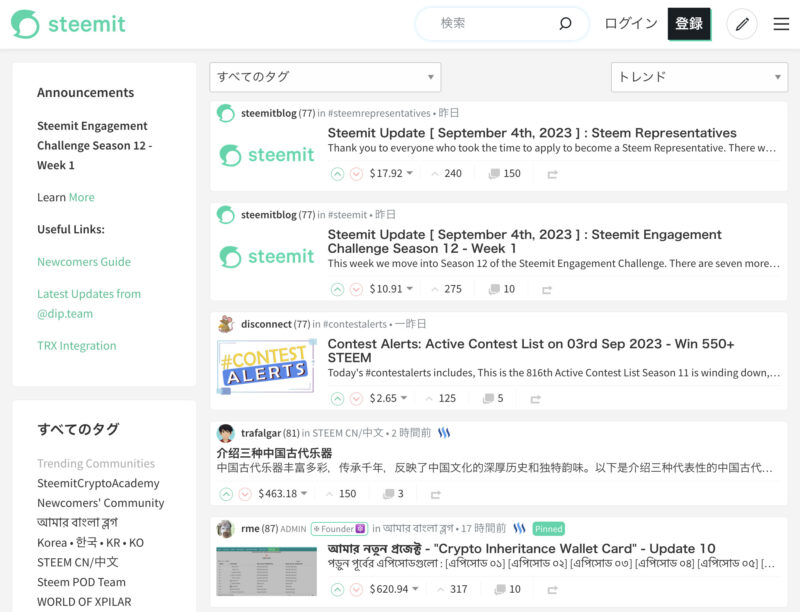Select Steem POD Team community

(x=81, y=582)
